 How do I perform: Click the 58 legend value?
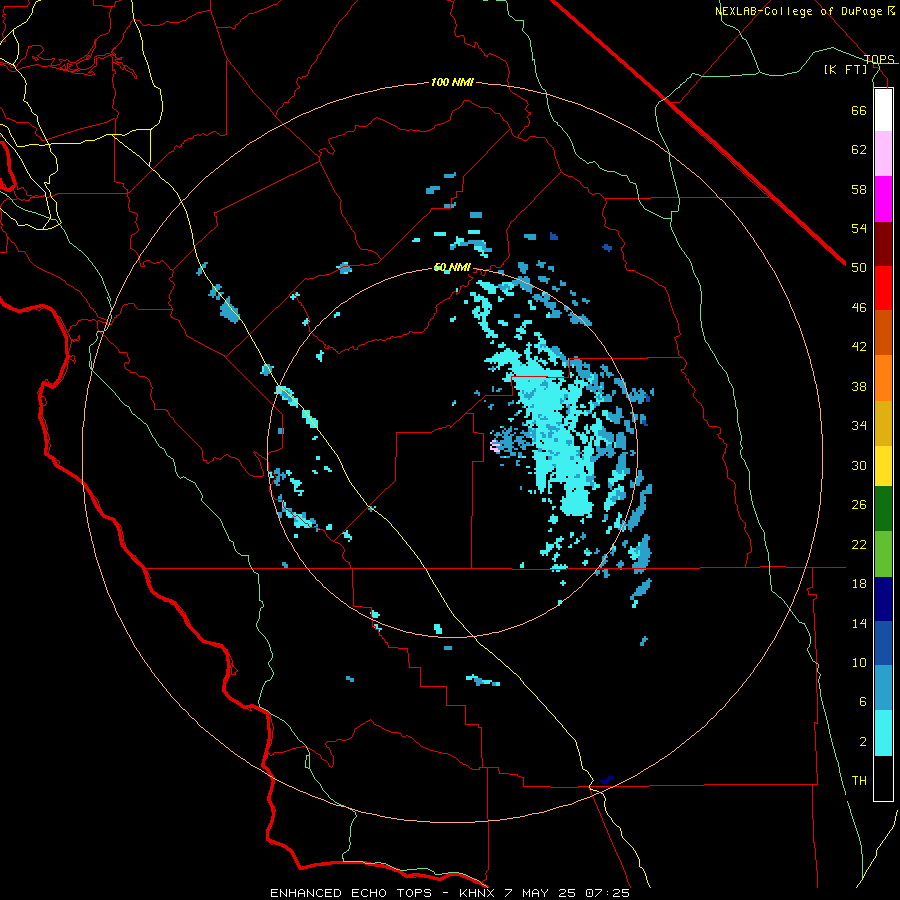point(859,189)
